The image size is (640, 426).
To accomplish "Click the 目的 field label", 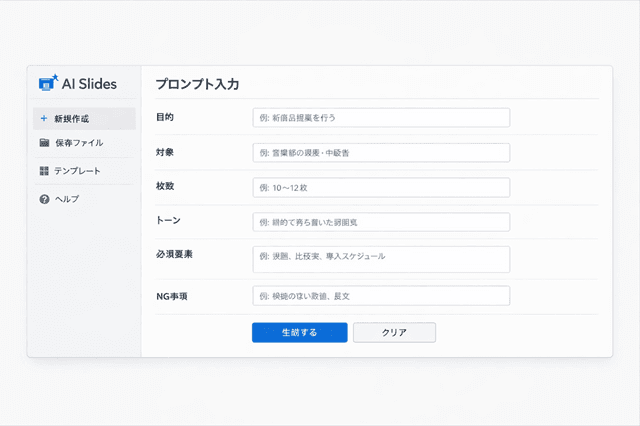I will click(x=165, y=117).
